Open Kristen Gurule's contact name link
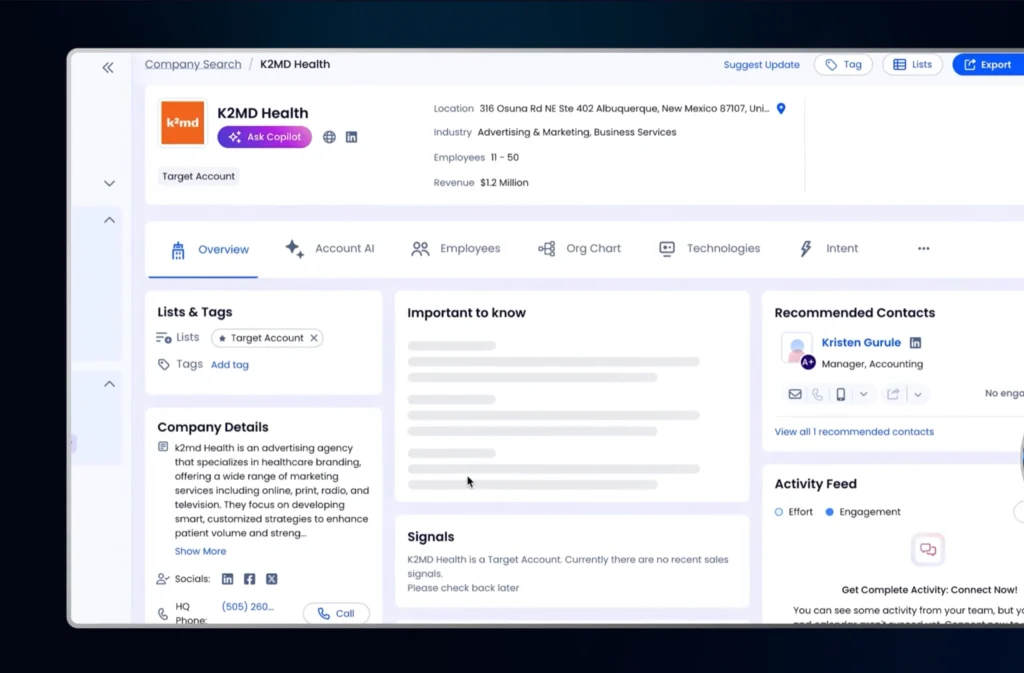The image size is (1024, 673). coord(861,343)
